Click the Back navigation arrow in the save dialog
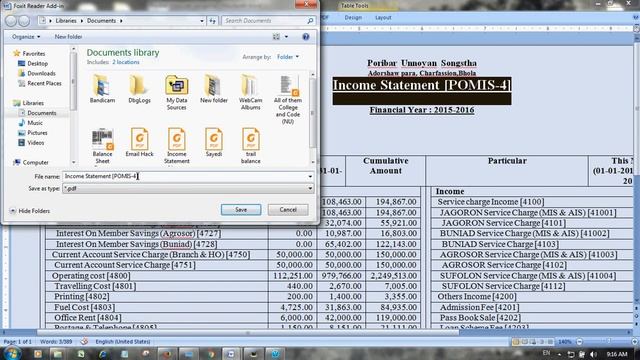This screenshot has width=640, height=360. [11, 21]
